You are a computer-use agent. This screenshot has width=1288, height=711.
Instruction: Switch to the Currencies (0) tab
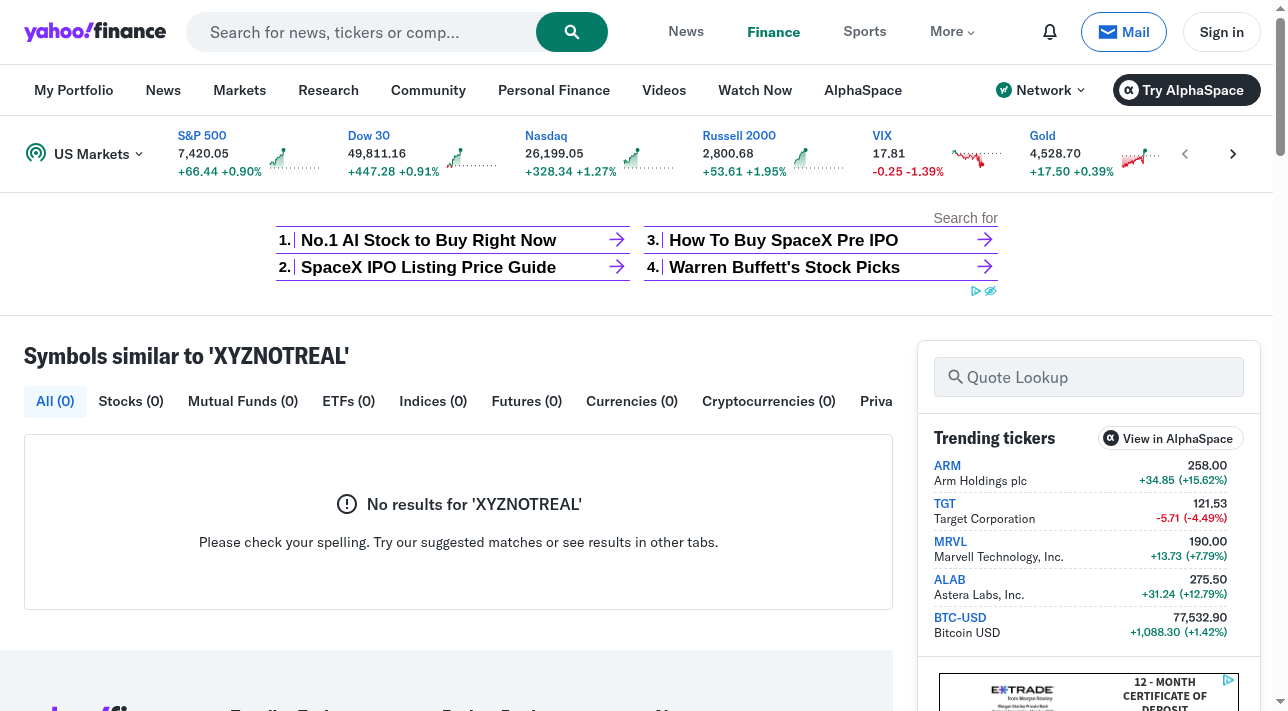[x=632, y=401]
